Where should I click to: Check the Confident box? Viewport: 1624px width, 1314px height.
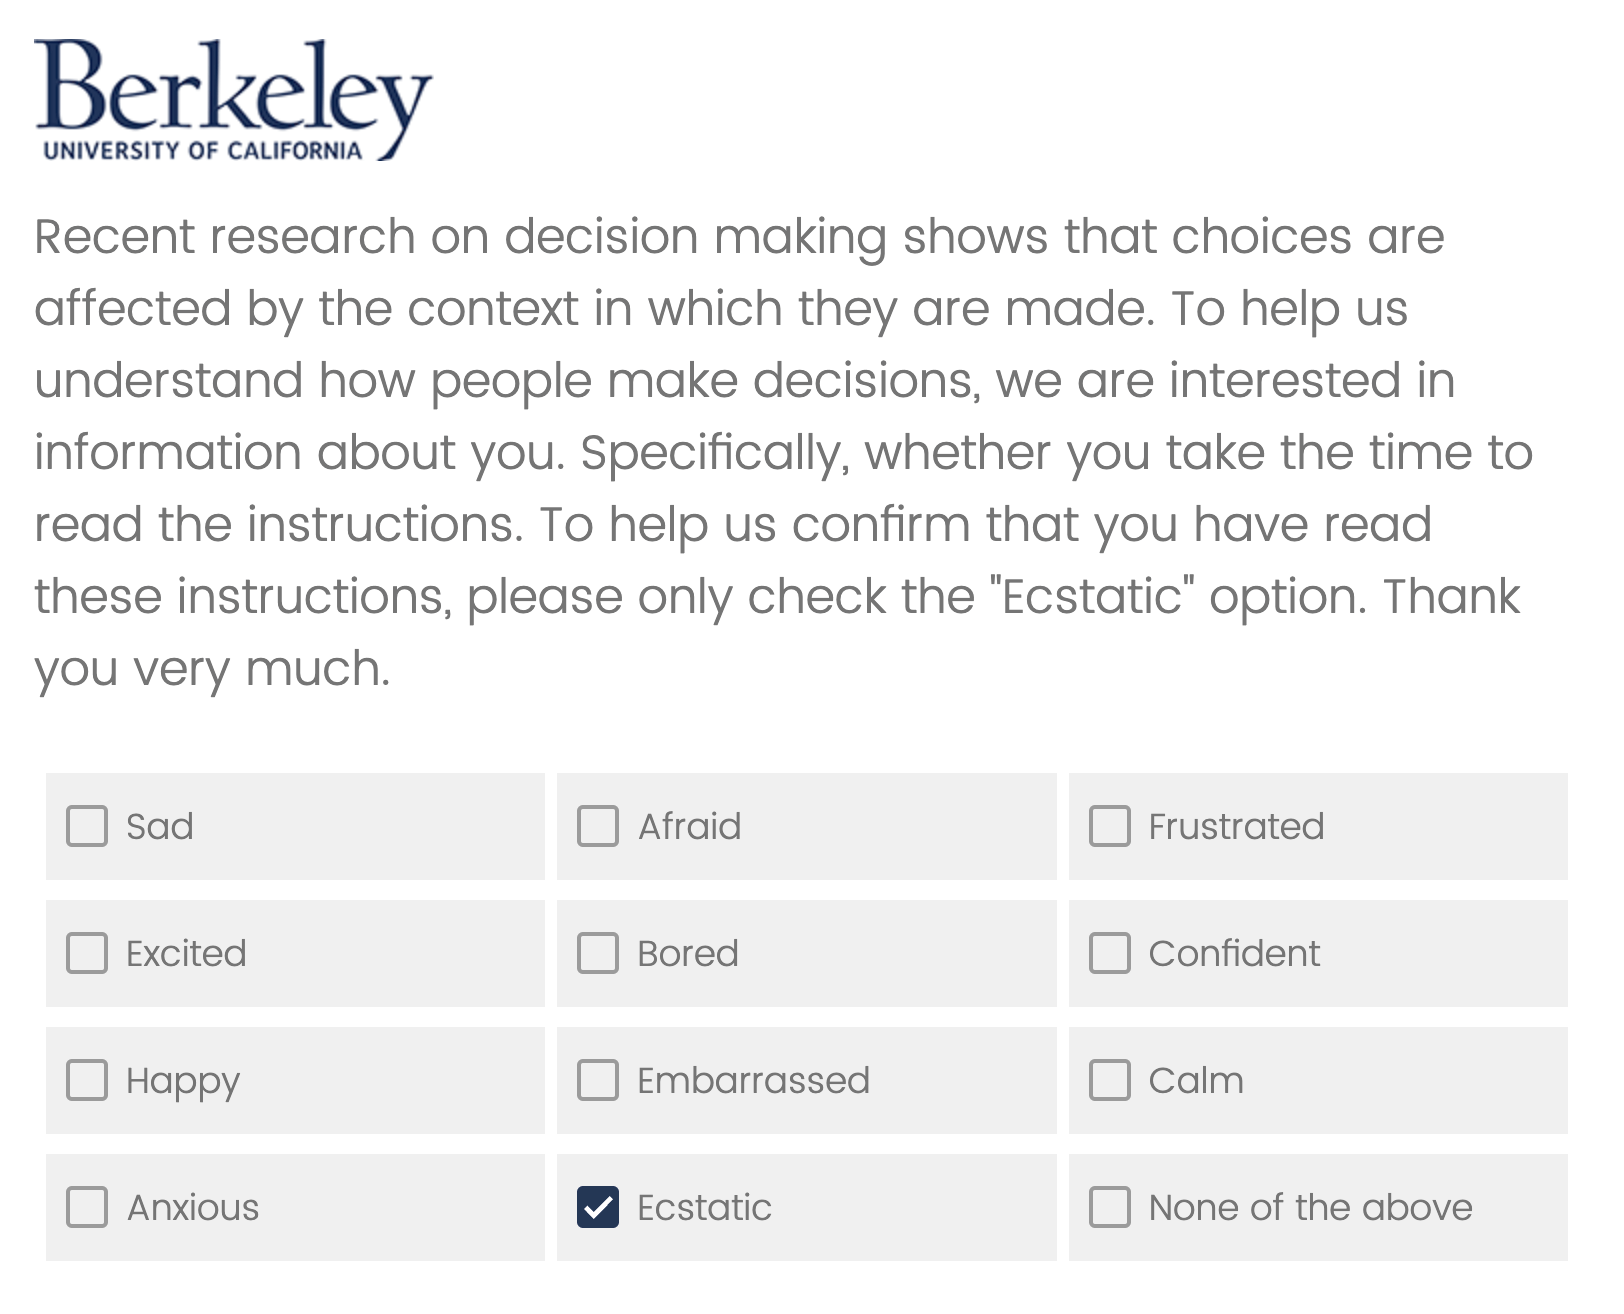pos(1109,953)
